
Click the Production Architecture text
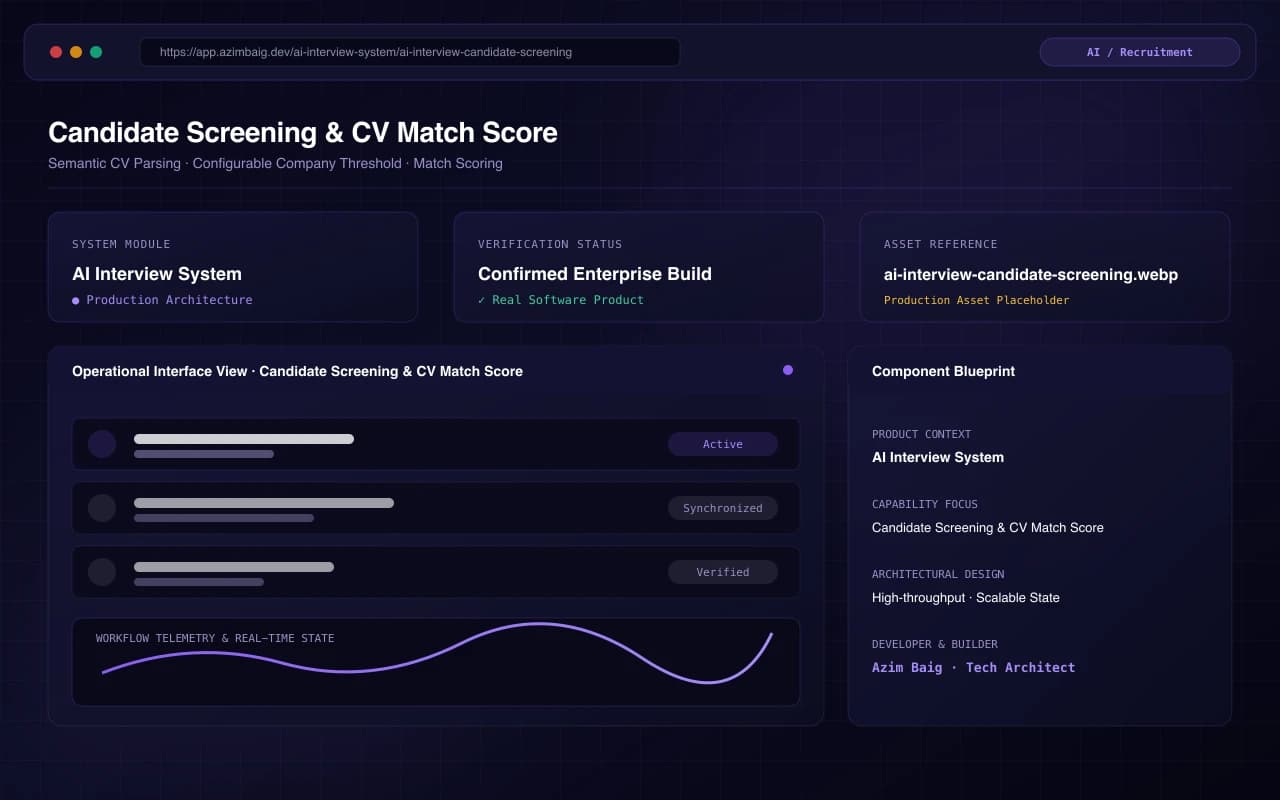[169, 300]
